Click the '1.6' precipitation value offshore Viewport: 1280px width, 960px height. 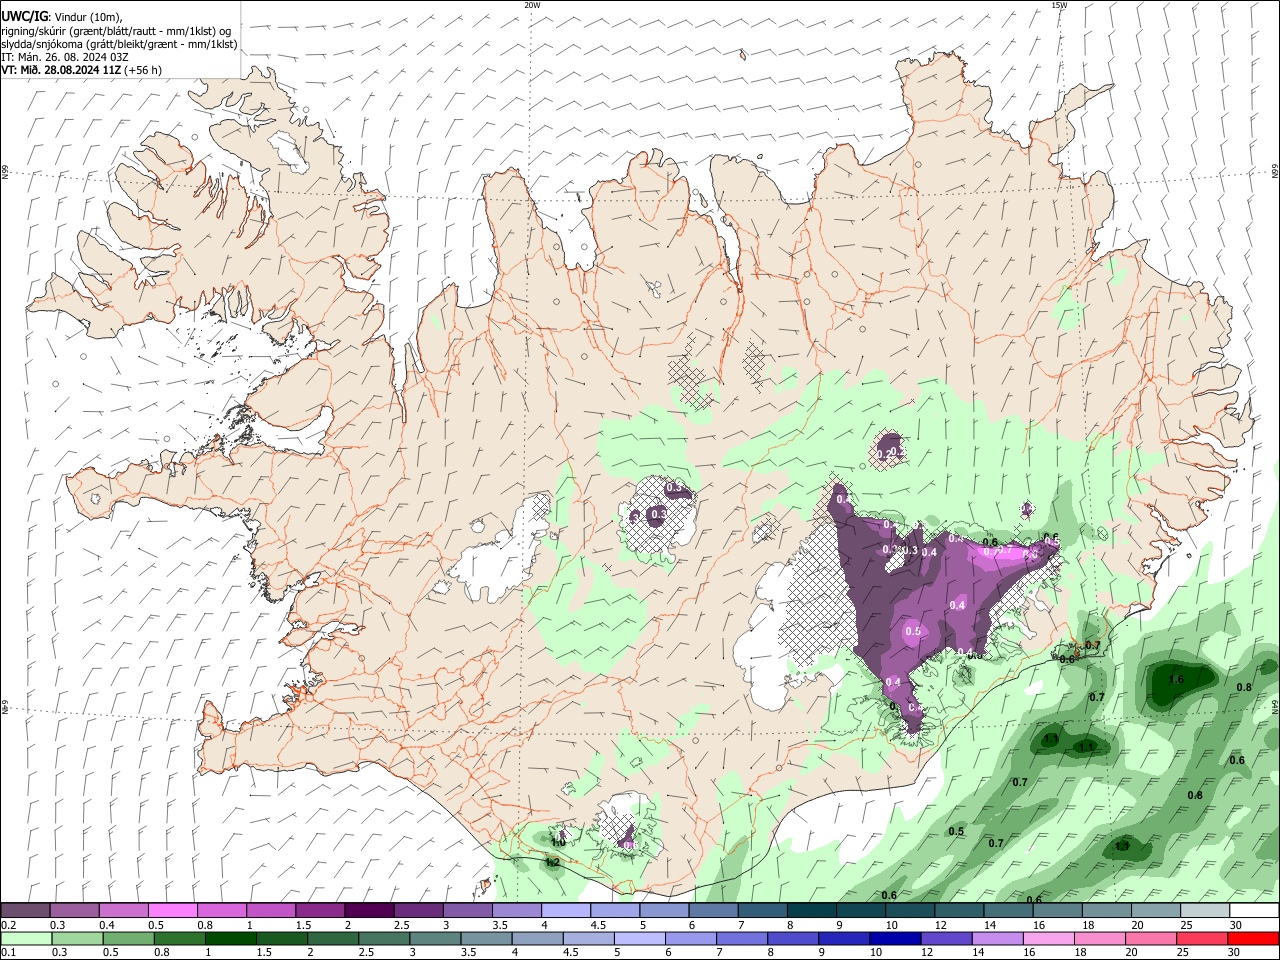(1176, 680)
